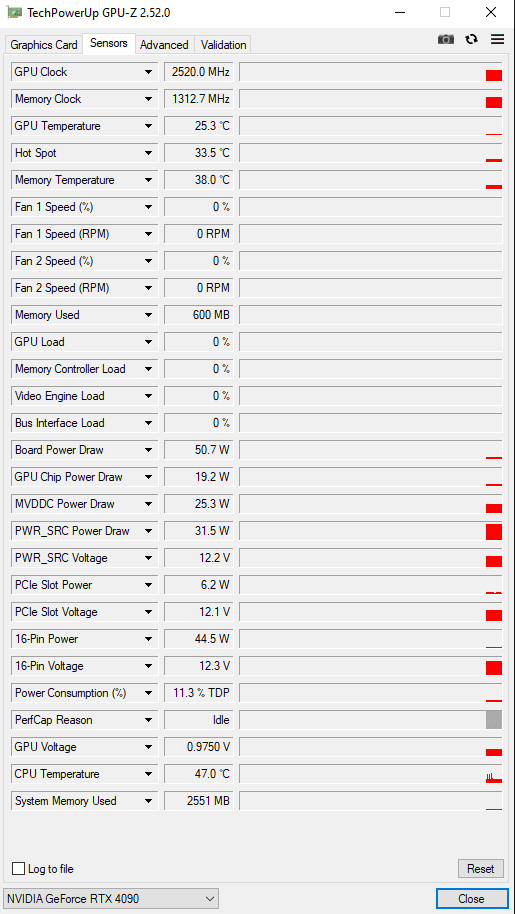
Task: Open the 16-Pin Power dropdown arrow
Action: [149, 639]
